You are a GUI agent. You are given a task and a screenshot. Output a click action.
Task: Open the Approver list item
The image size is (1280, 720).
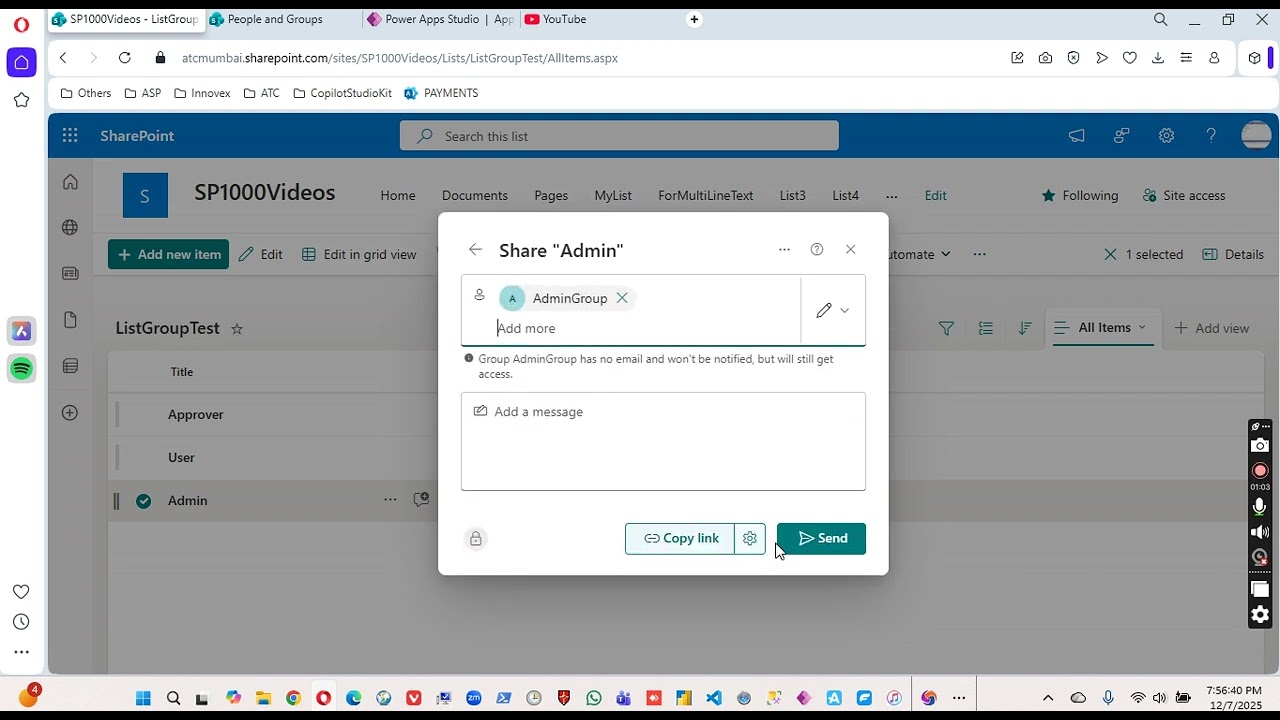click(196, 414)
